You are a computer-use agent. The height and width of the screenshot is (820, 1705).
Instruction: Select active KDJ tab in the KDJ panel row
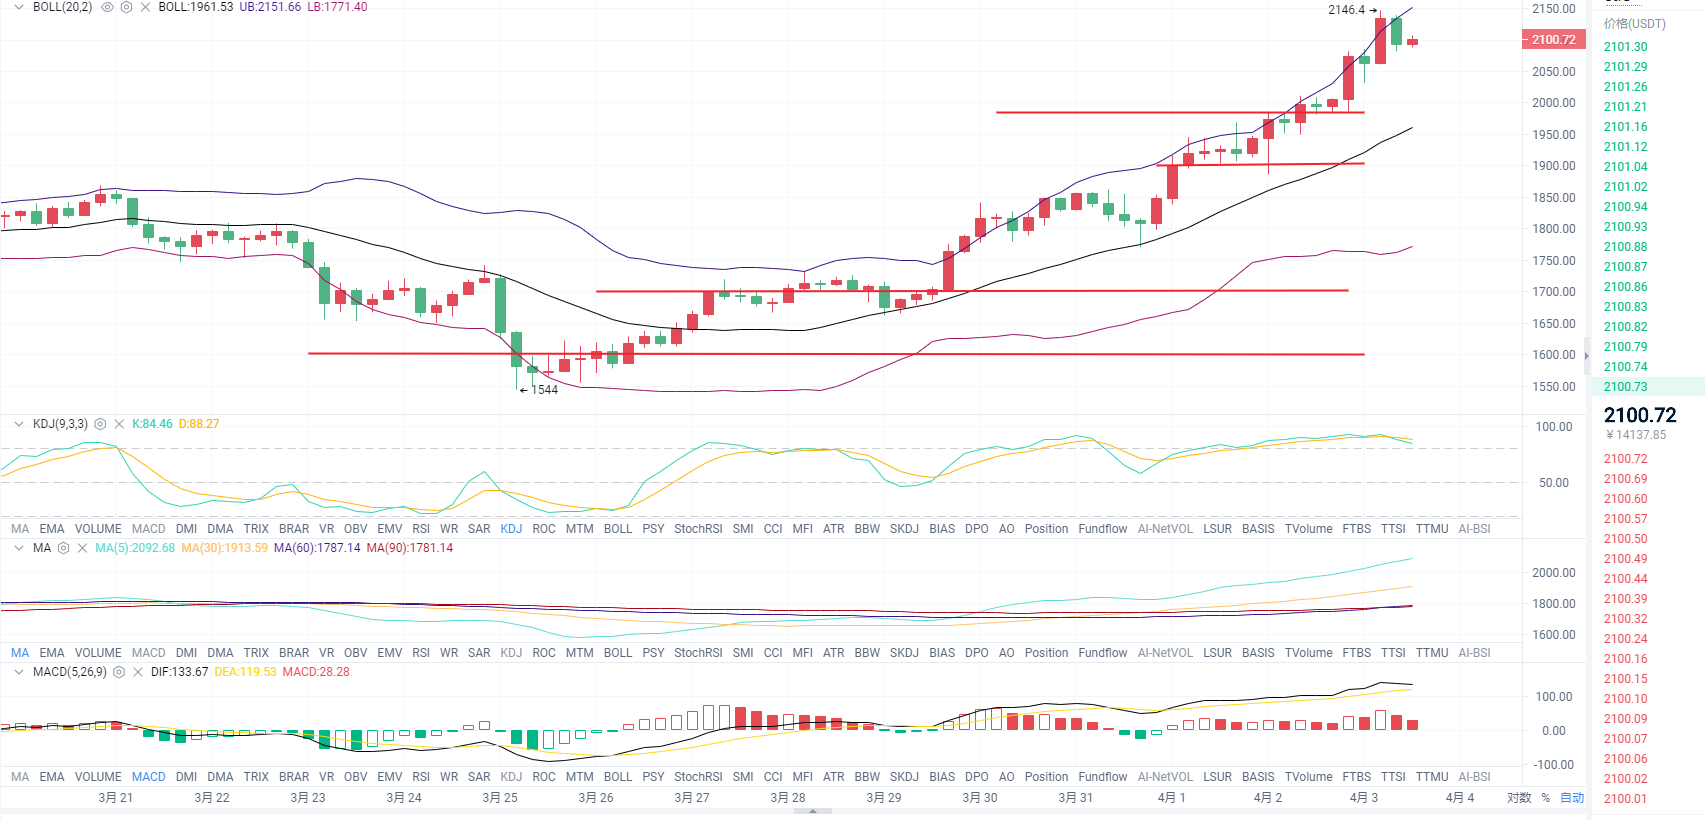511,529
